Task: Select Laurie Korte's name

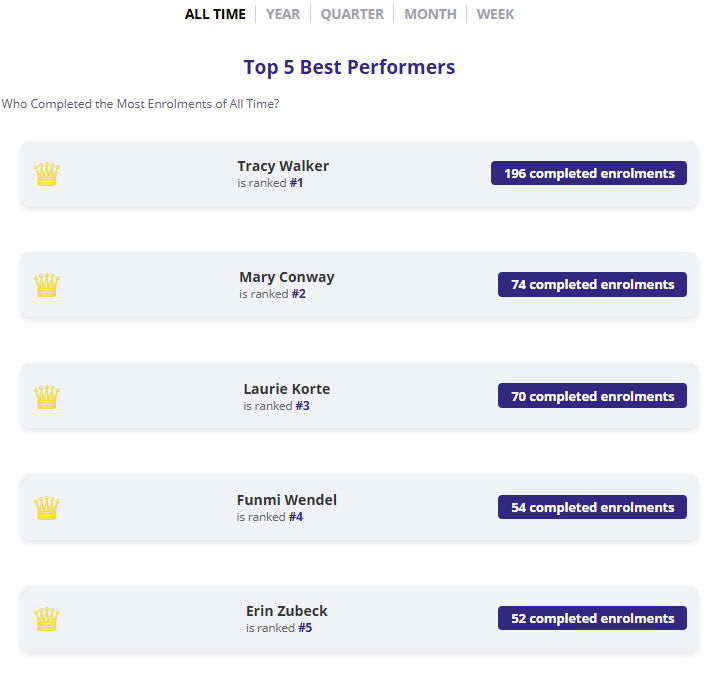Action: 287,389
